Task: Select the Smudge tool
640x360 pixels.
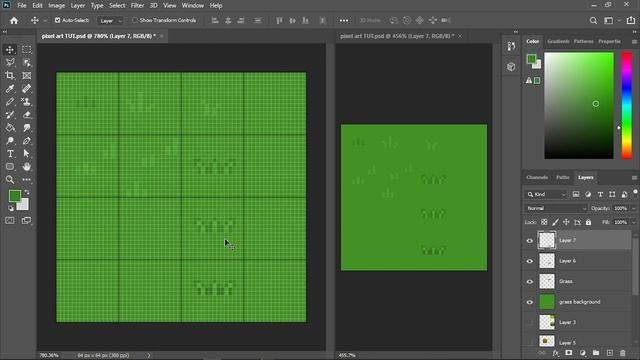Action: [x=27, y=128]
